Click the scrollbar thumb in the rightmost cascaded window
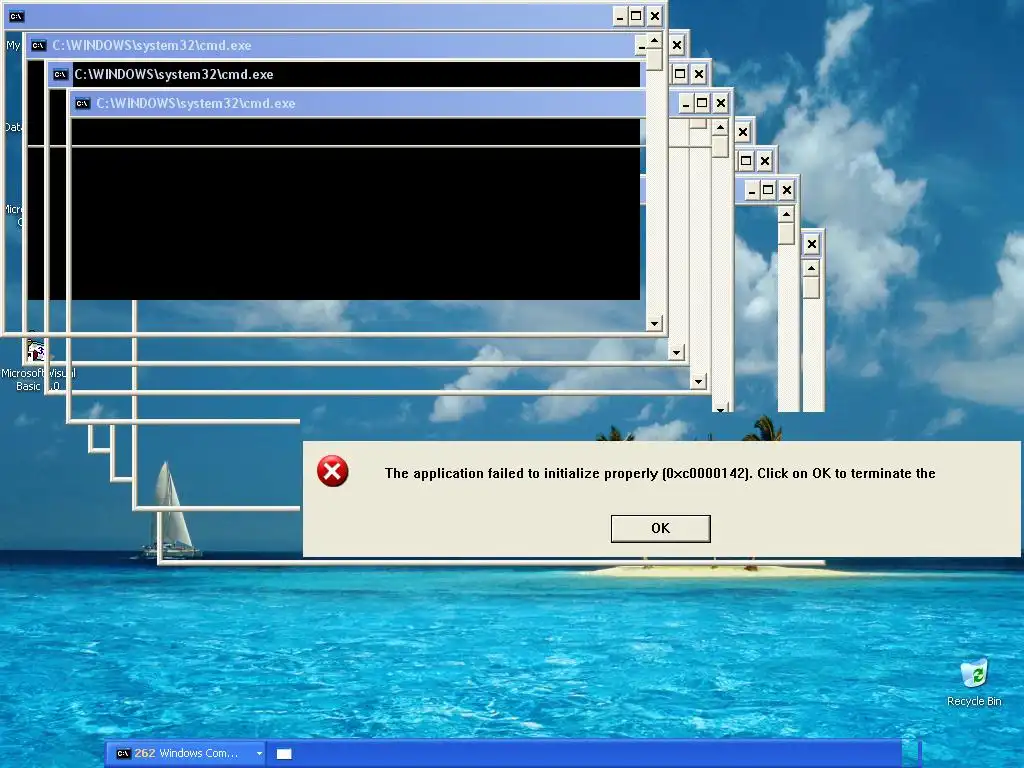 [811, 288]
